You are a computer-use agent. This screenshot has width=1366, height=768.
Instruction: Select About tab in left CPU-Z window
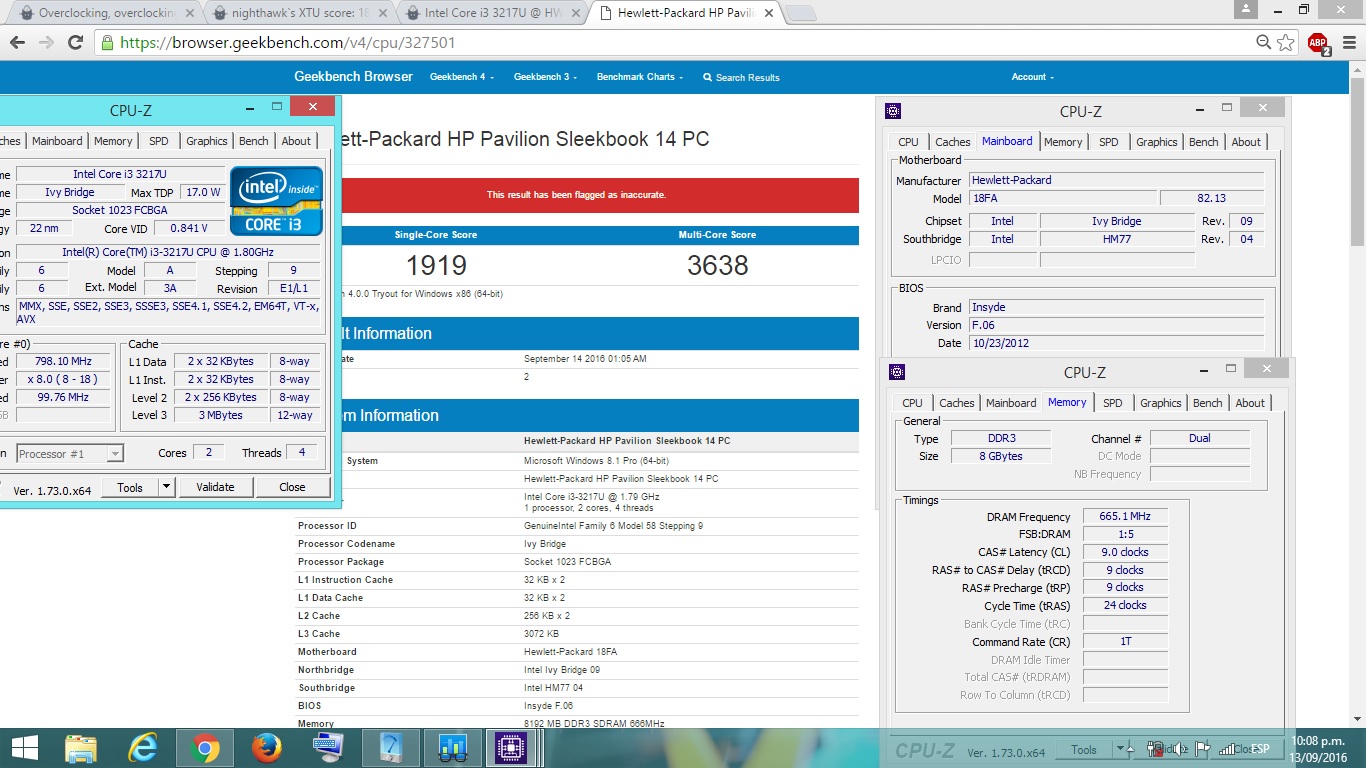click(x=296, y=141)
